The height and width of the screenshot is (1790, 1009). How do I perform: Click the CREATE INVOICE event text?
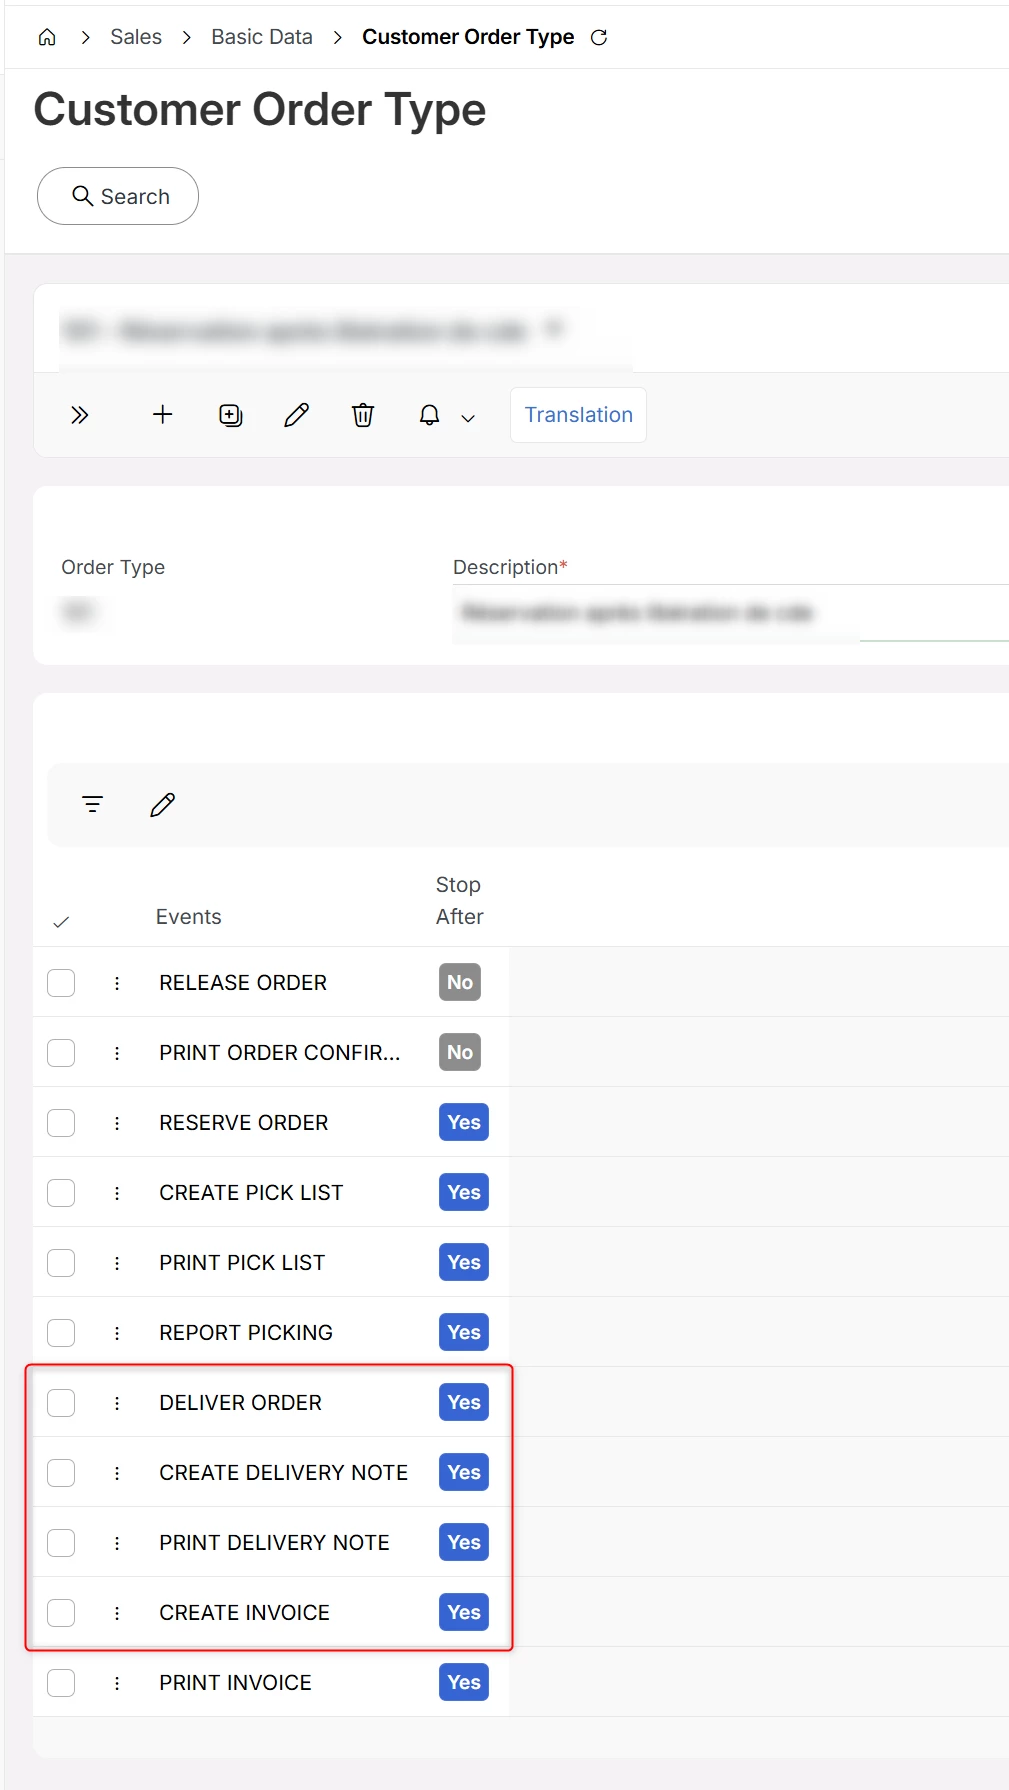[x=245, y=1613]
